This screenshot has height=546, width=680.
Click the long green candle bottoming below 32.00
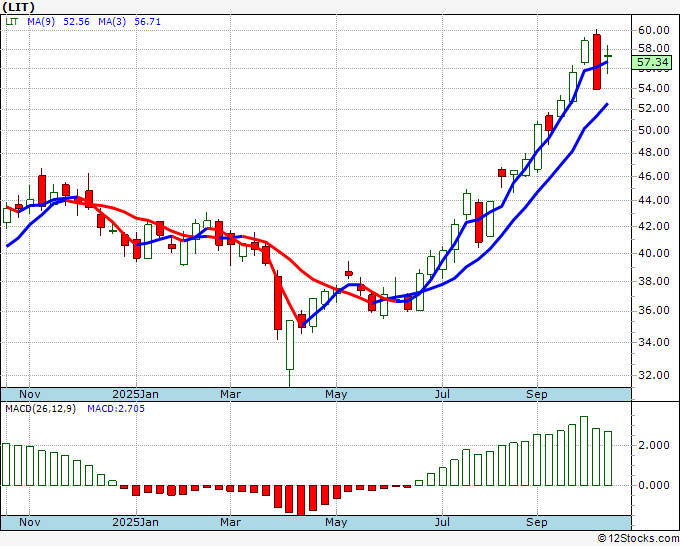click(x=290, y=345)
